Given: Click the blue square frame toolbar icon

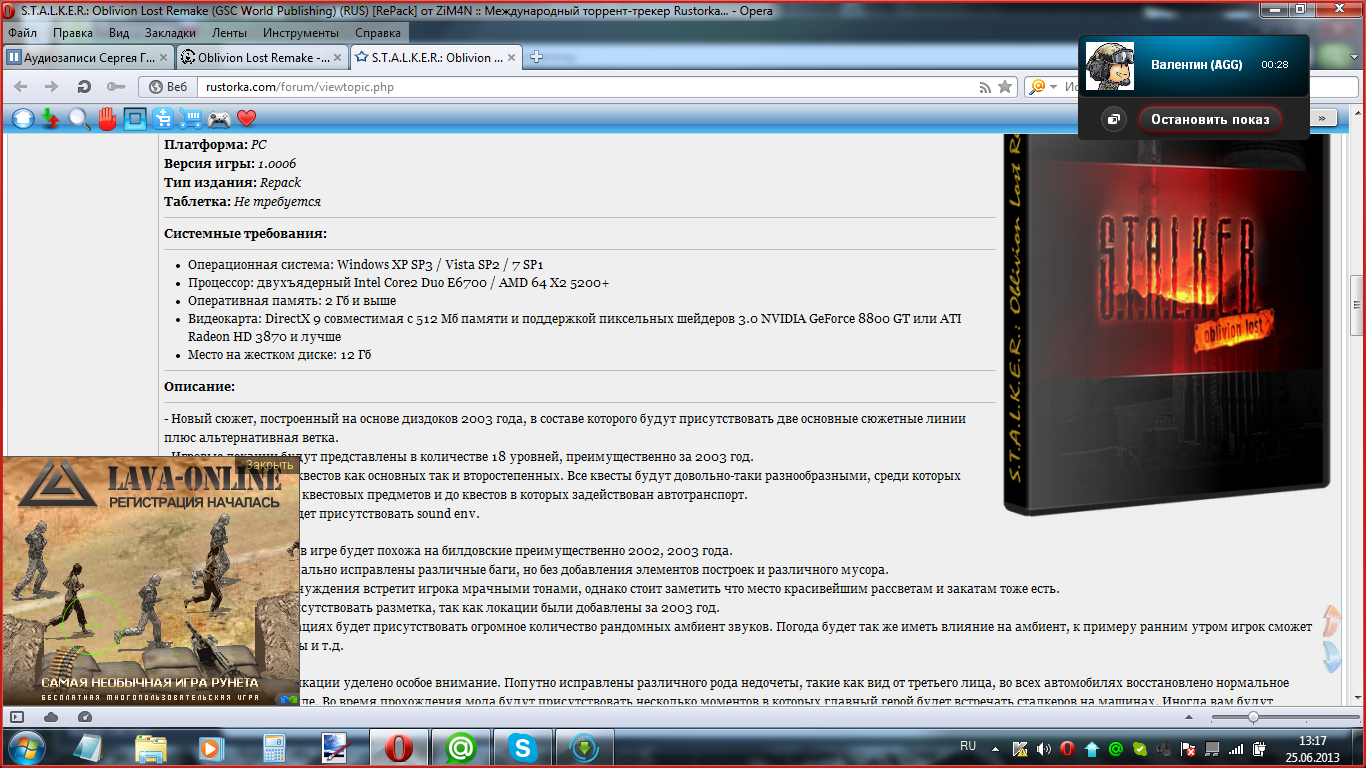Looking at the screenshot, I should click(x=135, y=119).
